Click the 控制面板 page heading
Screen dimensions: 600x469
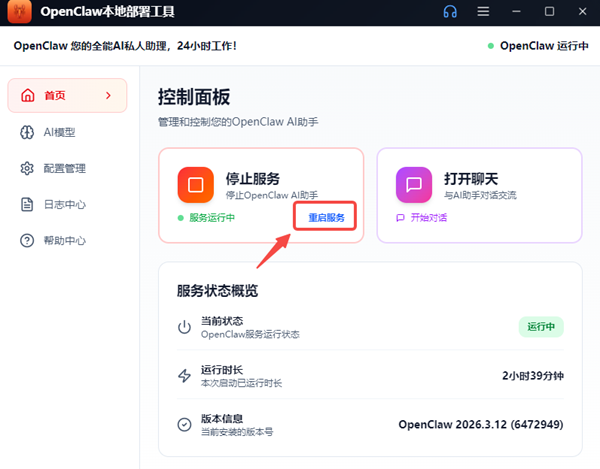coord(194,97)
